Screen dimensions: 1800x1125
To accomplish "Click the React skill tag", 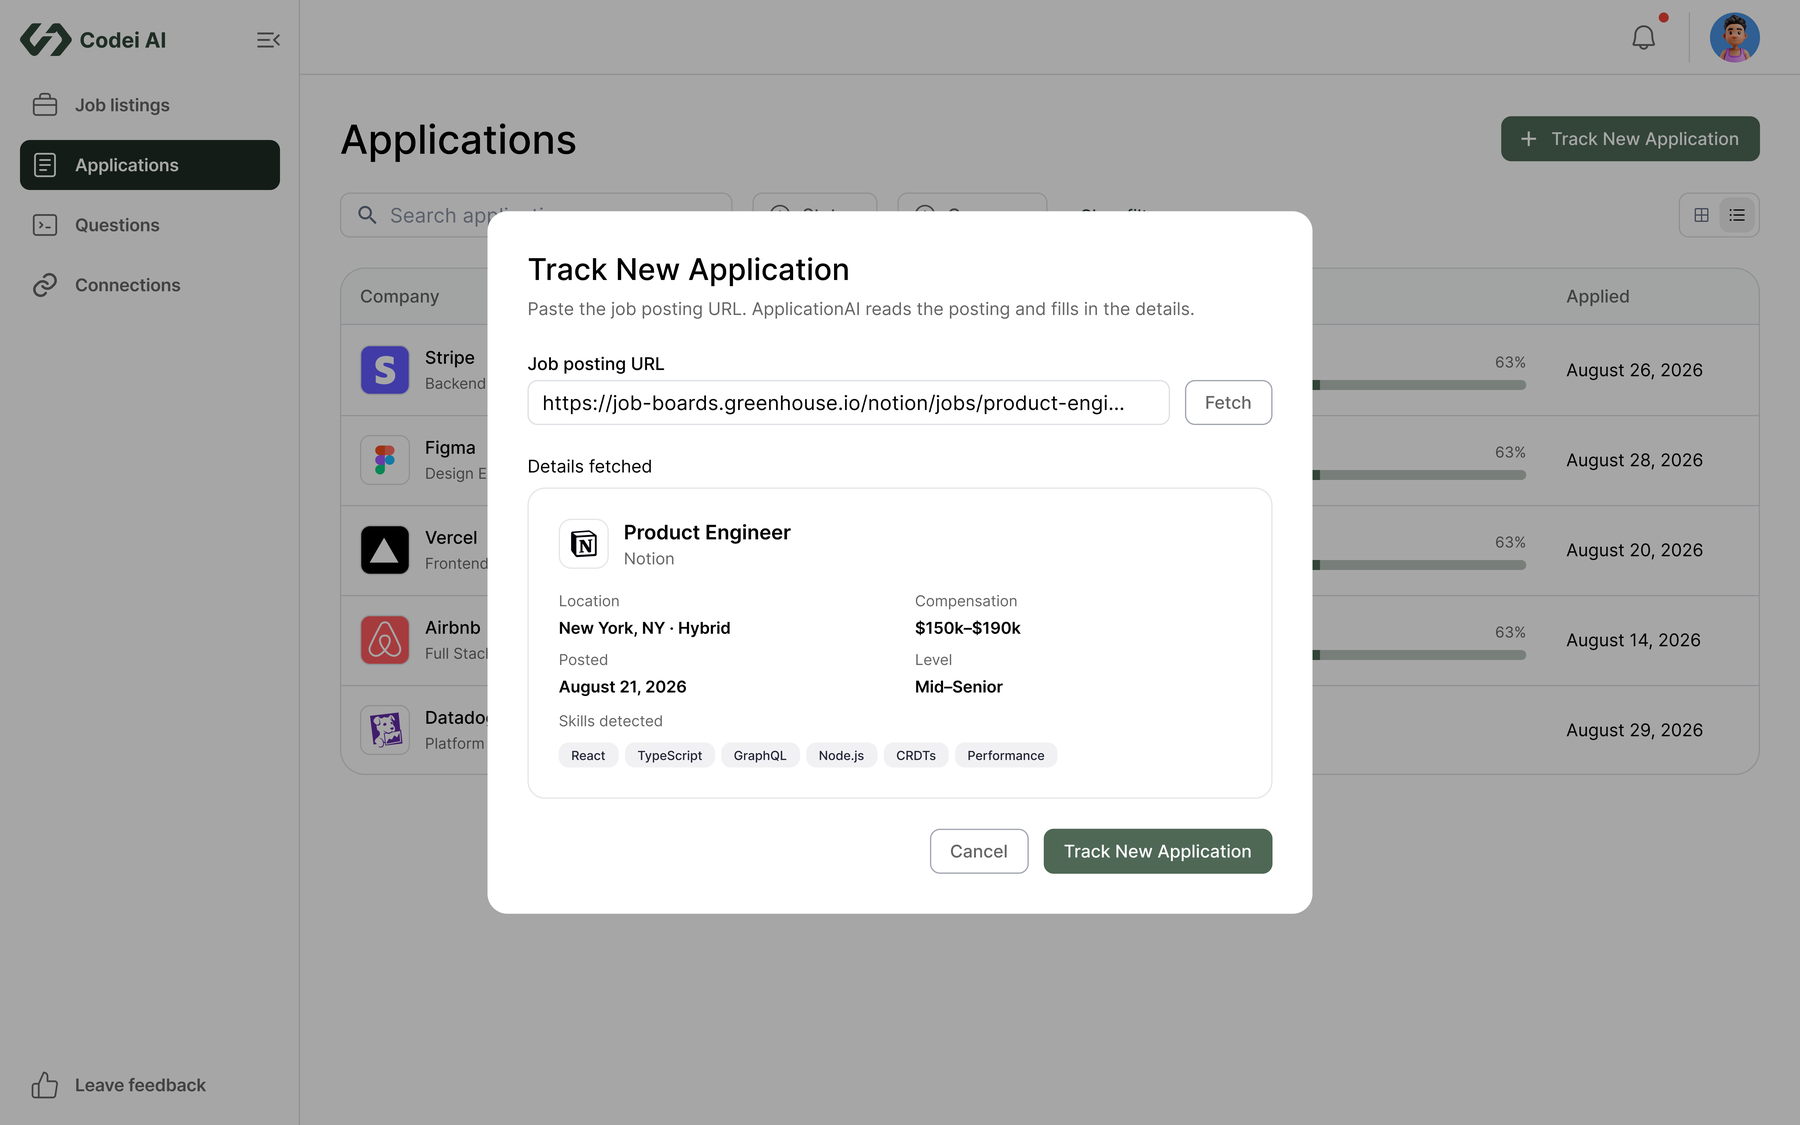I will tap(588, 756).
